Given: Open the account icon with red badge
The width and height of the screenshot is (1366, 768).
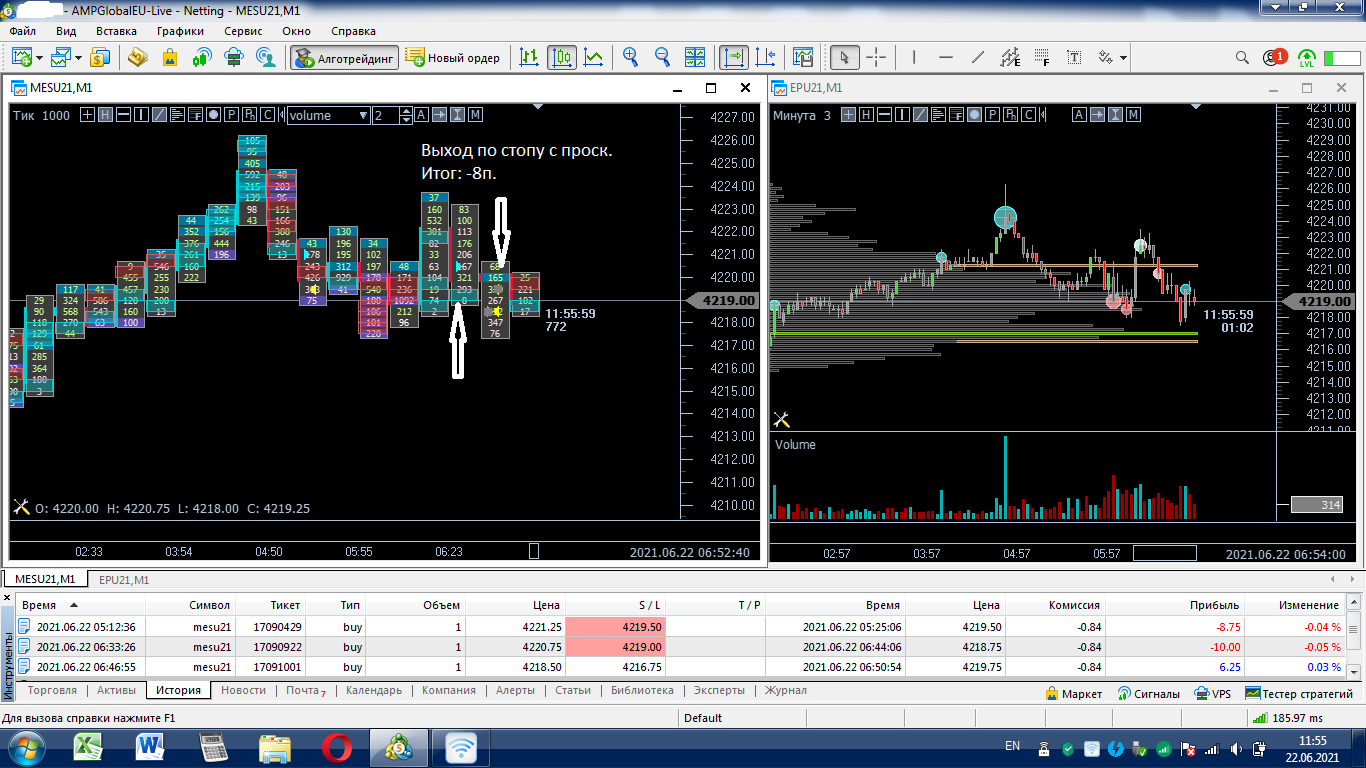Looking at the screenshot, I should [1273, 57].
